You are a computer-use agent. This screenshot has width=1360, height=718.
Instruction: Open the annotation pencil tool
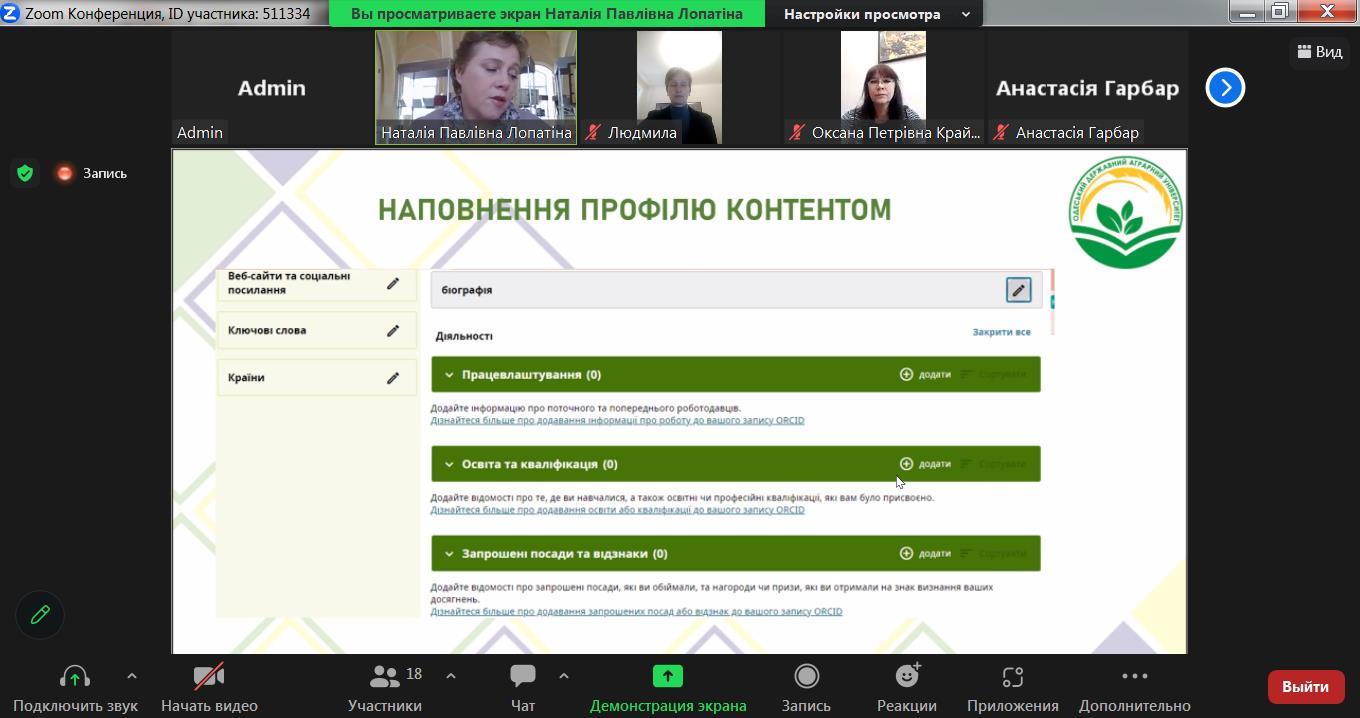point(40,614)
